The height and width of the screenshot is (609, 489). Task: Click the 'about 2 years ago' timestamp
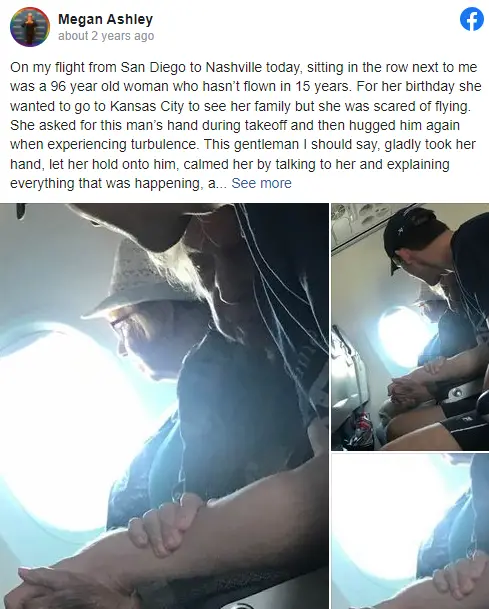point(106,36)
